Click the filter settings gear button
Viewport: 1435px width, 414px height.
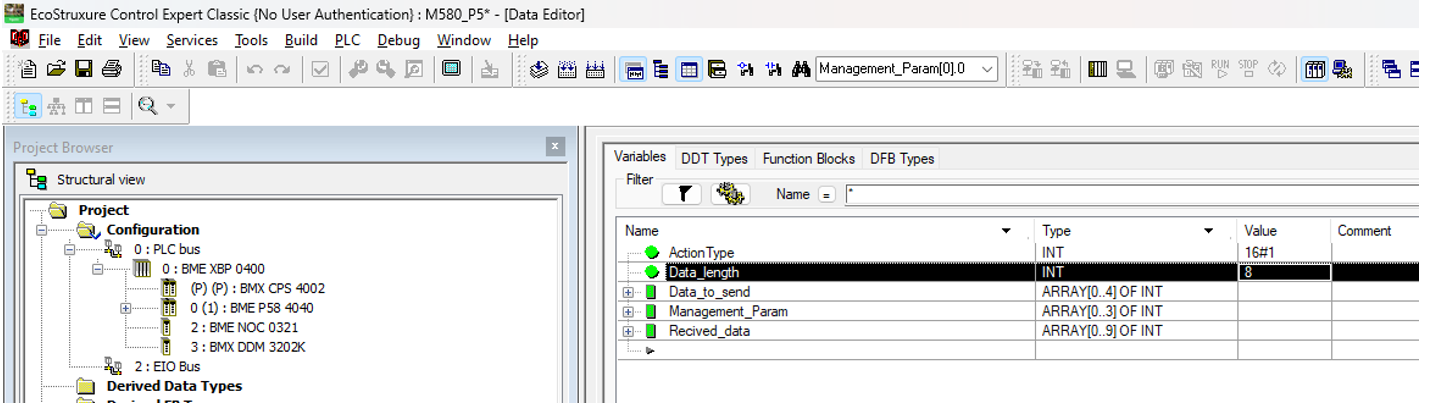(731, 194)
